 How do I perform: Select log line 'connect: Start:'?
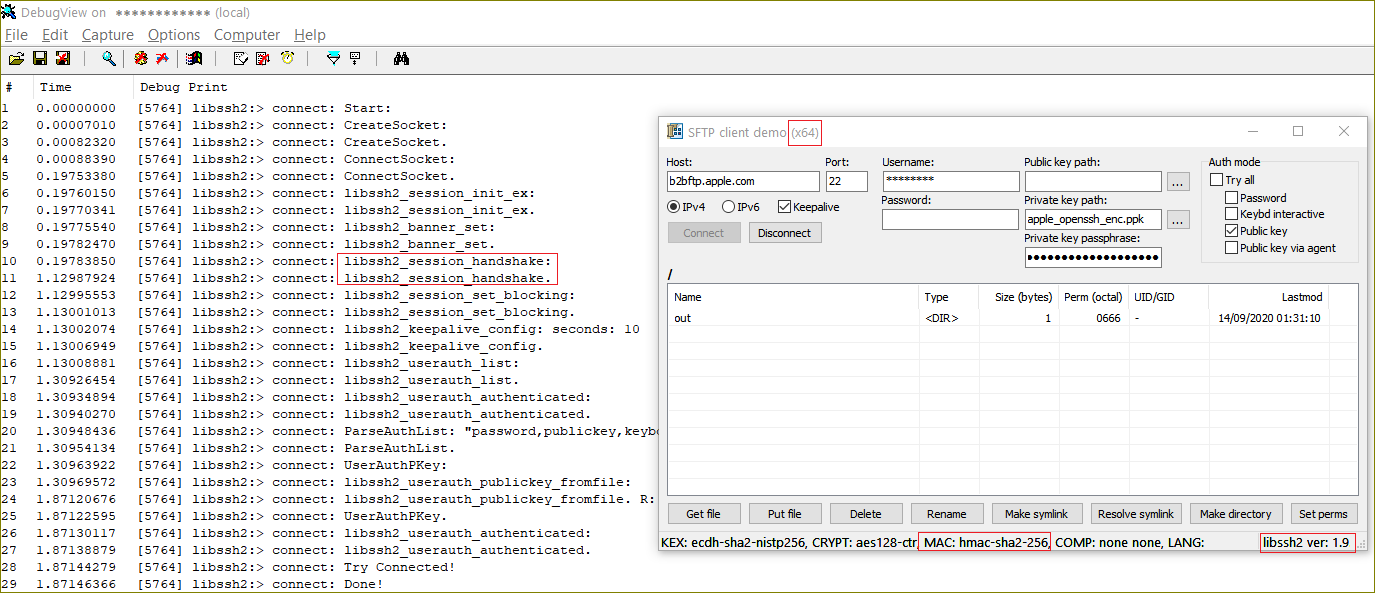pos(331,108)
